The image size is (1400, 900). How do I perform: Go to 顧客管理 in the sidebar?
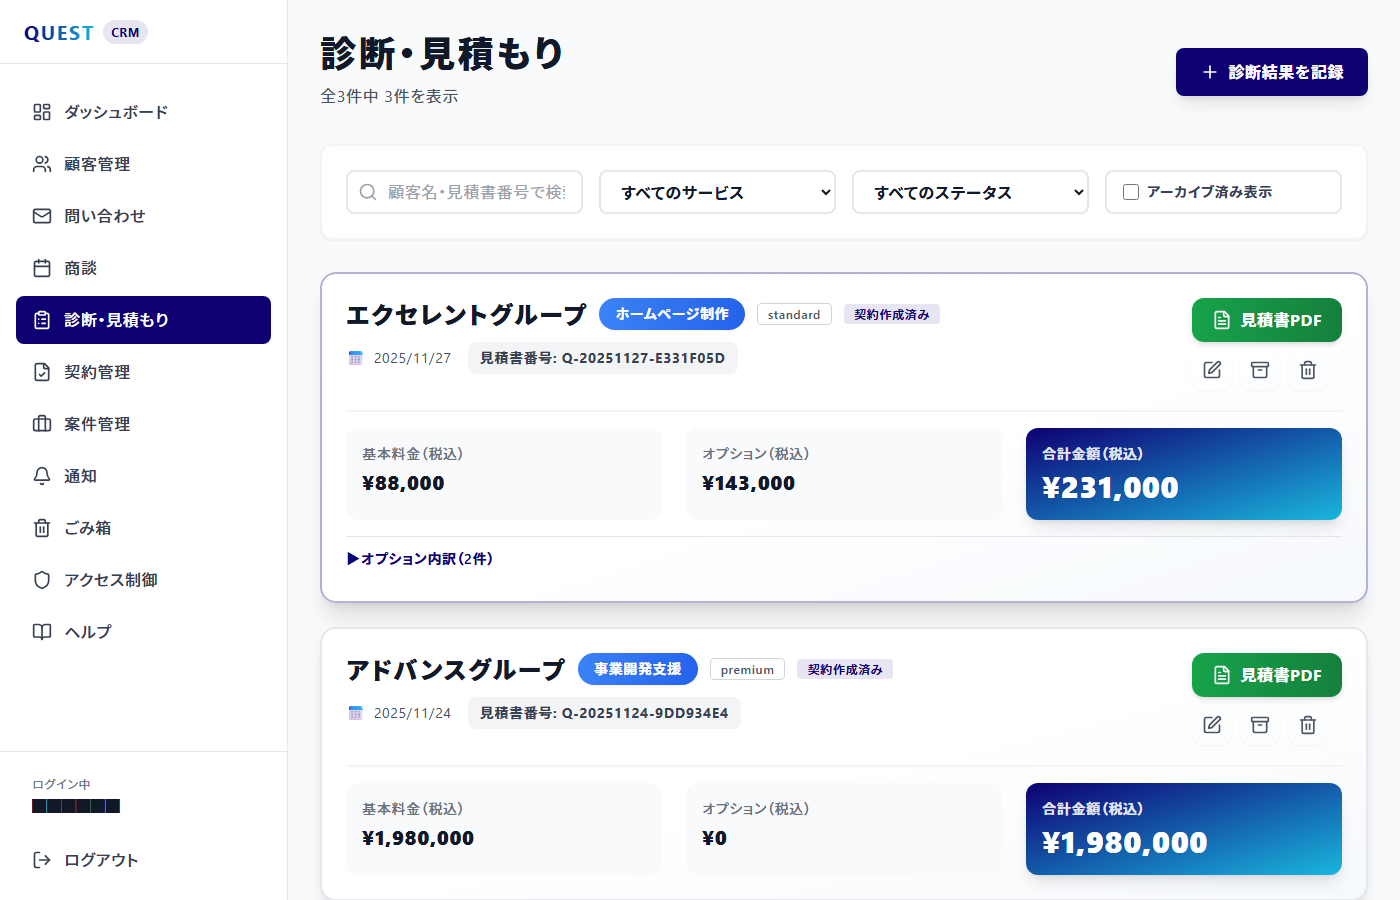coord(97,164)
